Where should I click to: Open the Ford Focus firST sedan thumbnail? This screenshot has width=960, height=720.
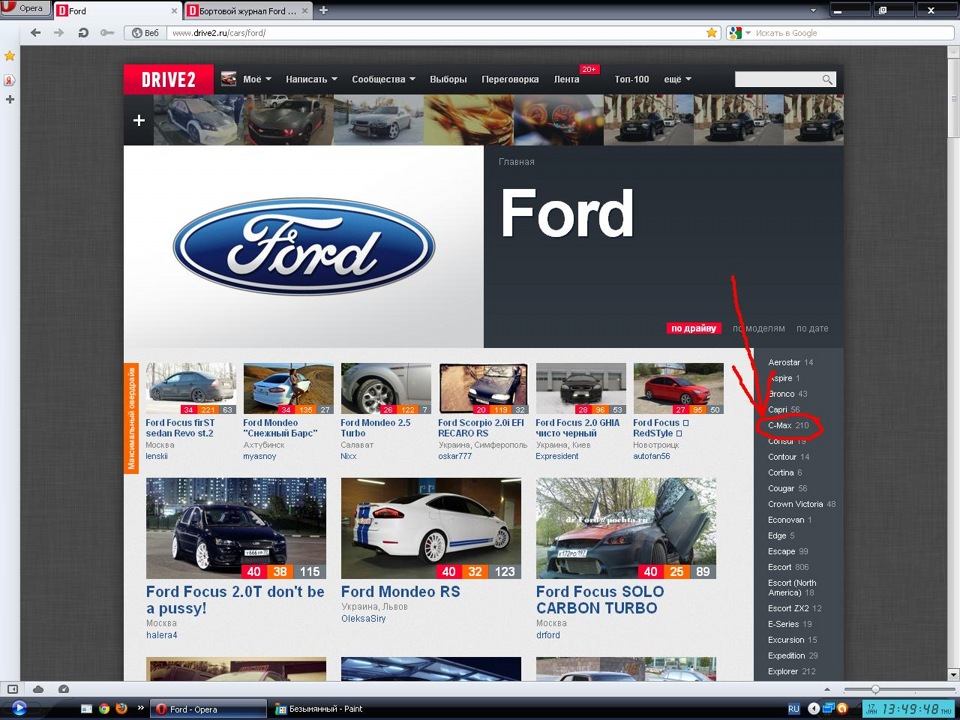click(x=190, y=388)
